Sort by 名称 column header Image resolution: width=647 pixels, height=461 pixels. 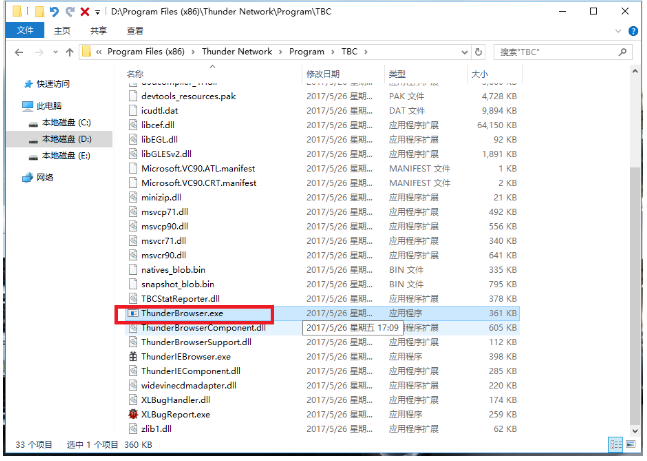(x=135, y=74)
